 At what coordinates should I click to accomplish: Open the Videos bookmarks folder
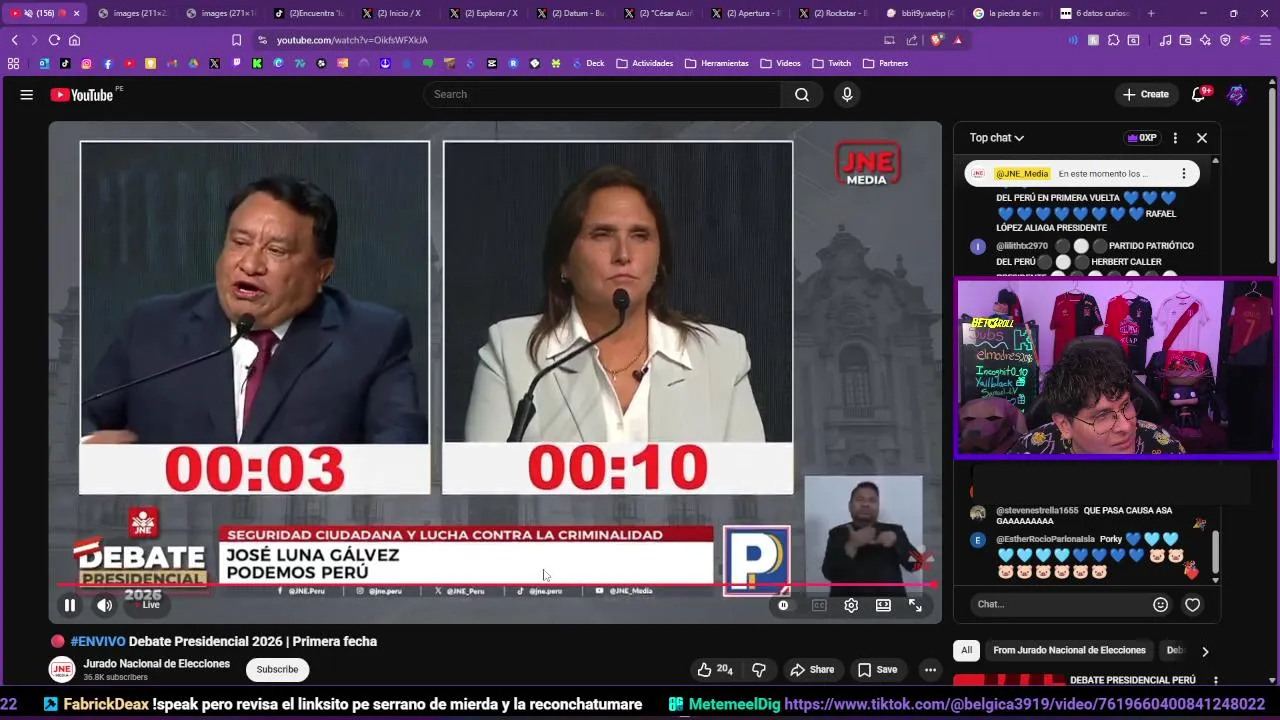(x=781, y=63)
